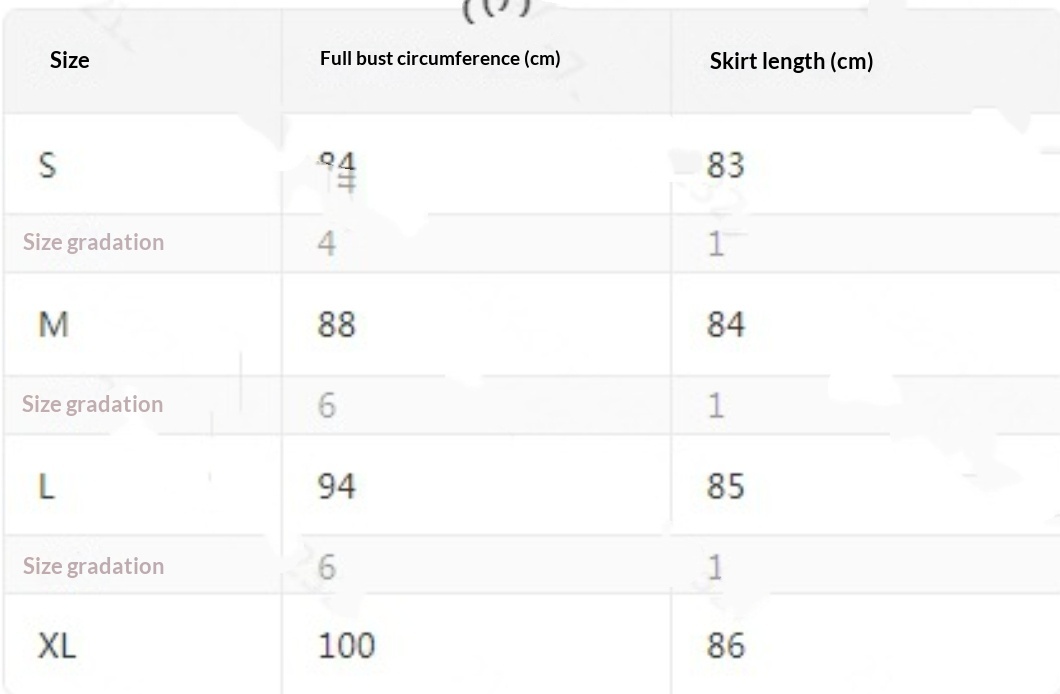Click skirt length value 84 for M
The image size is (1060, 694).
726,325
